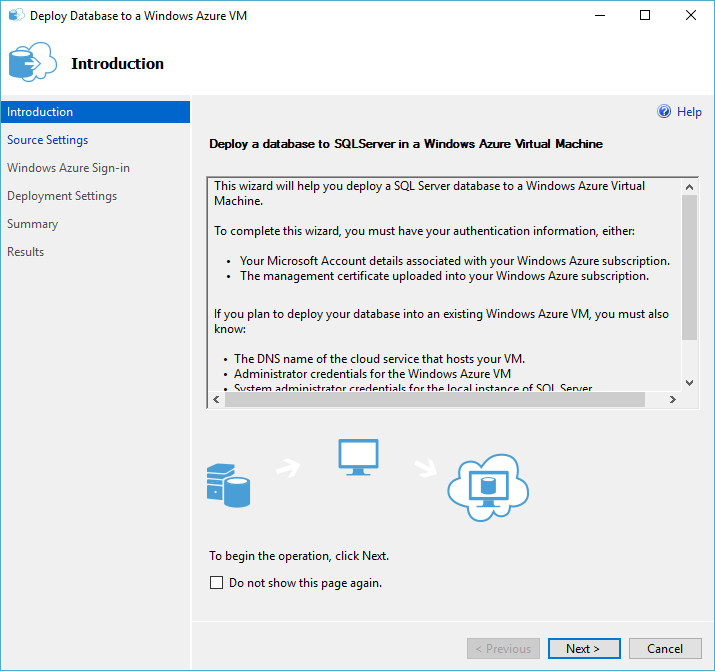The height and width of the screenshot is (671, 715).
Task: Click 'To begin the operation, click Next.' text
Action: (299, 556)
